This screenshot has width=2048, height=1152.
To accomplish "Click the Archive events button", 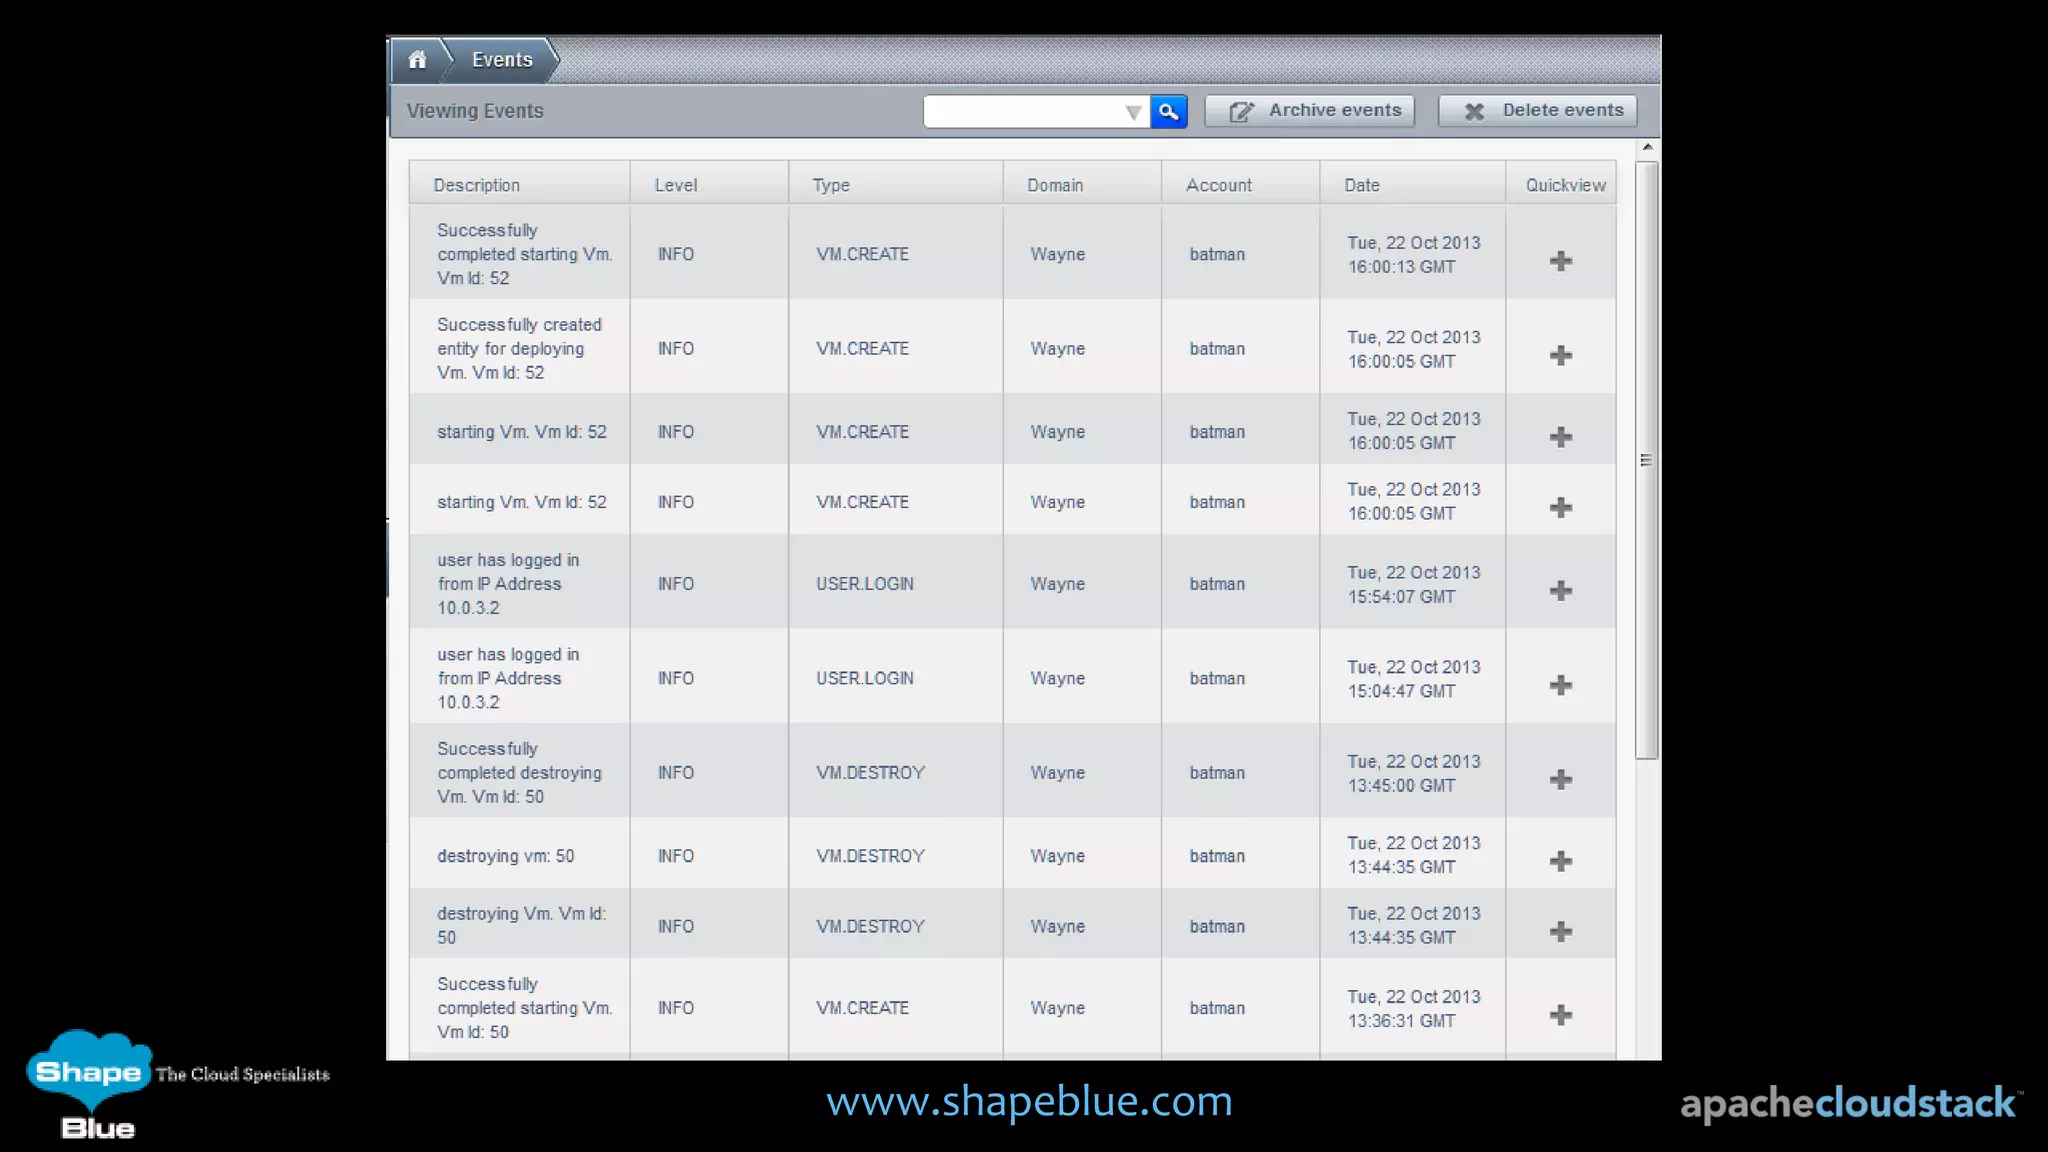I will 1310,111.
